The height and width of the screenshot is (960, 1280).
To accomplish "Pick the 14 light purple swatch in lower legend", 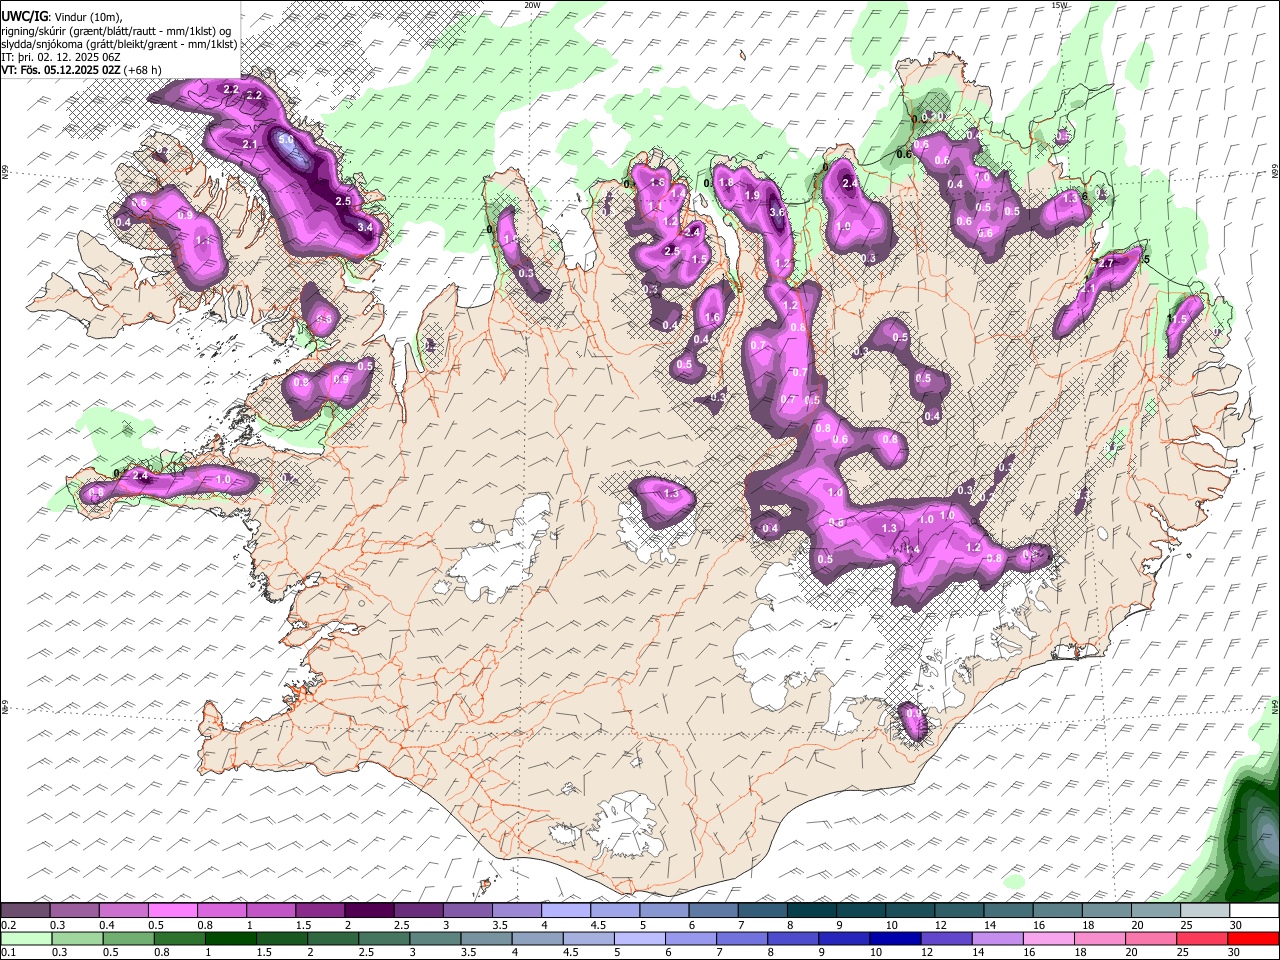I will coord(997,939).
